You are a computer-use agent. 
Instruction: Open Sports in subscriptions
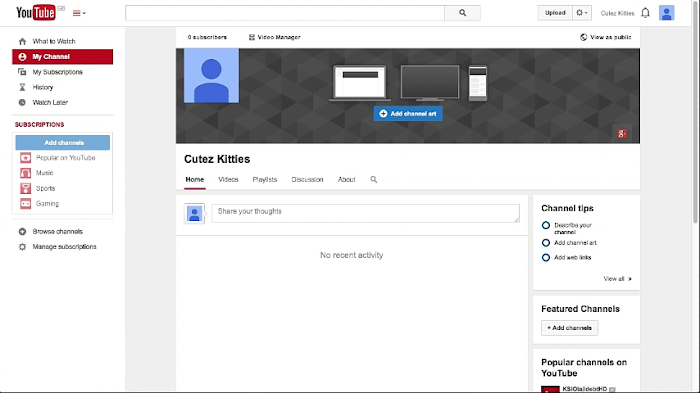tap(46, 188)
